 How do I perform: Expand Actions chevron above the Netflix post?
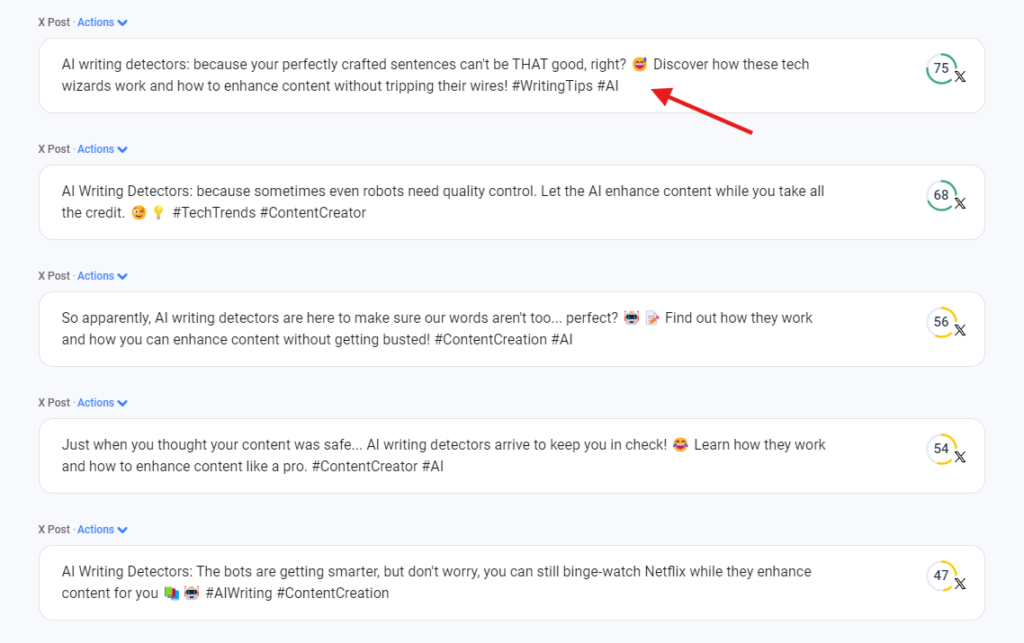click(x=122, y=530)
